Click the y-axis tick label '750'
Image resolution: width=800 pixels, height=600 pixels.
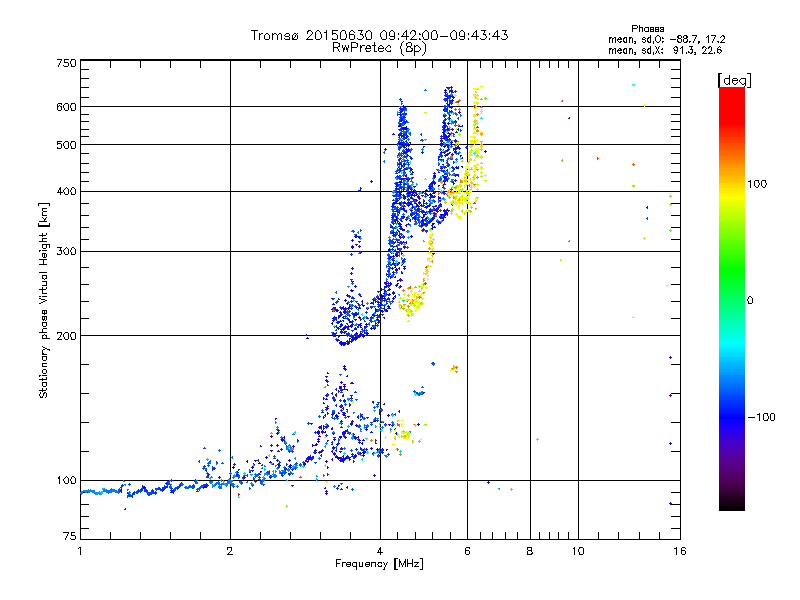66,63
